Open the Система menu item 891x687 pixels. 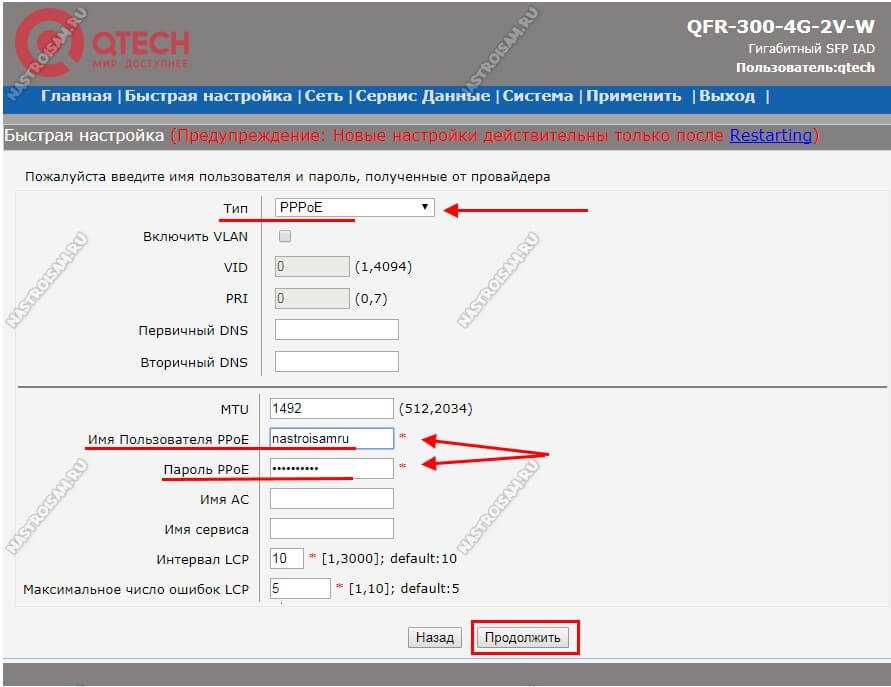[538, 96]
